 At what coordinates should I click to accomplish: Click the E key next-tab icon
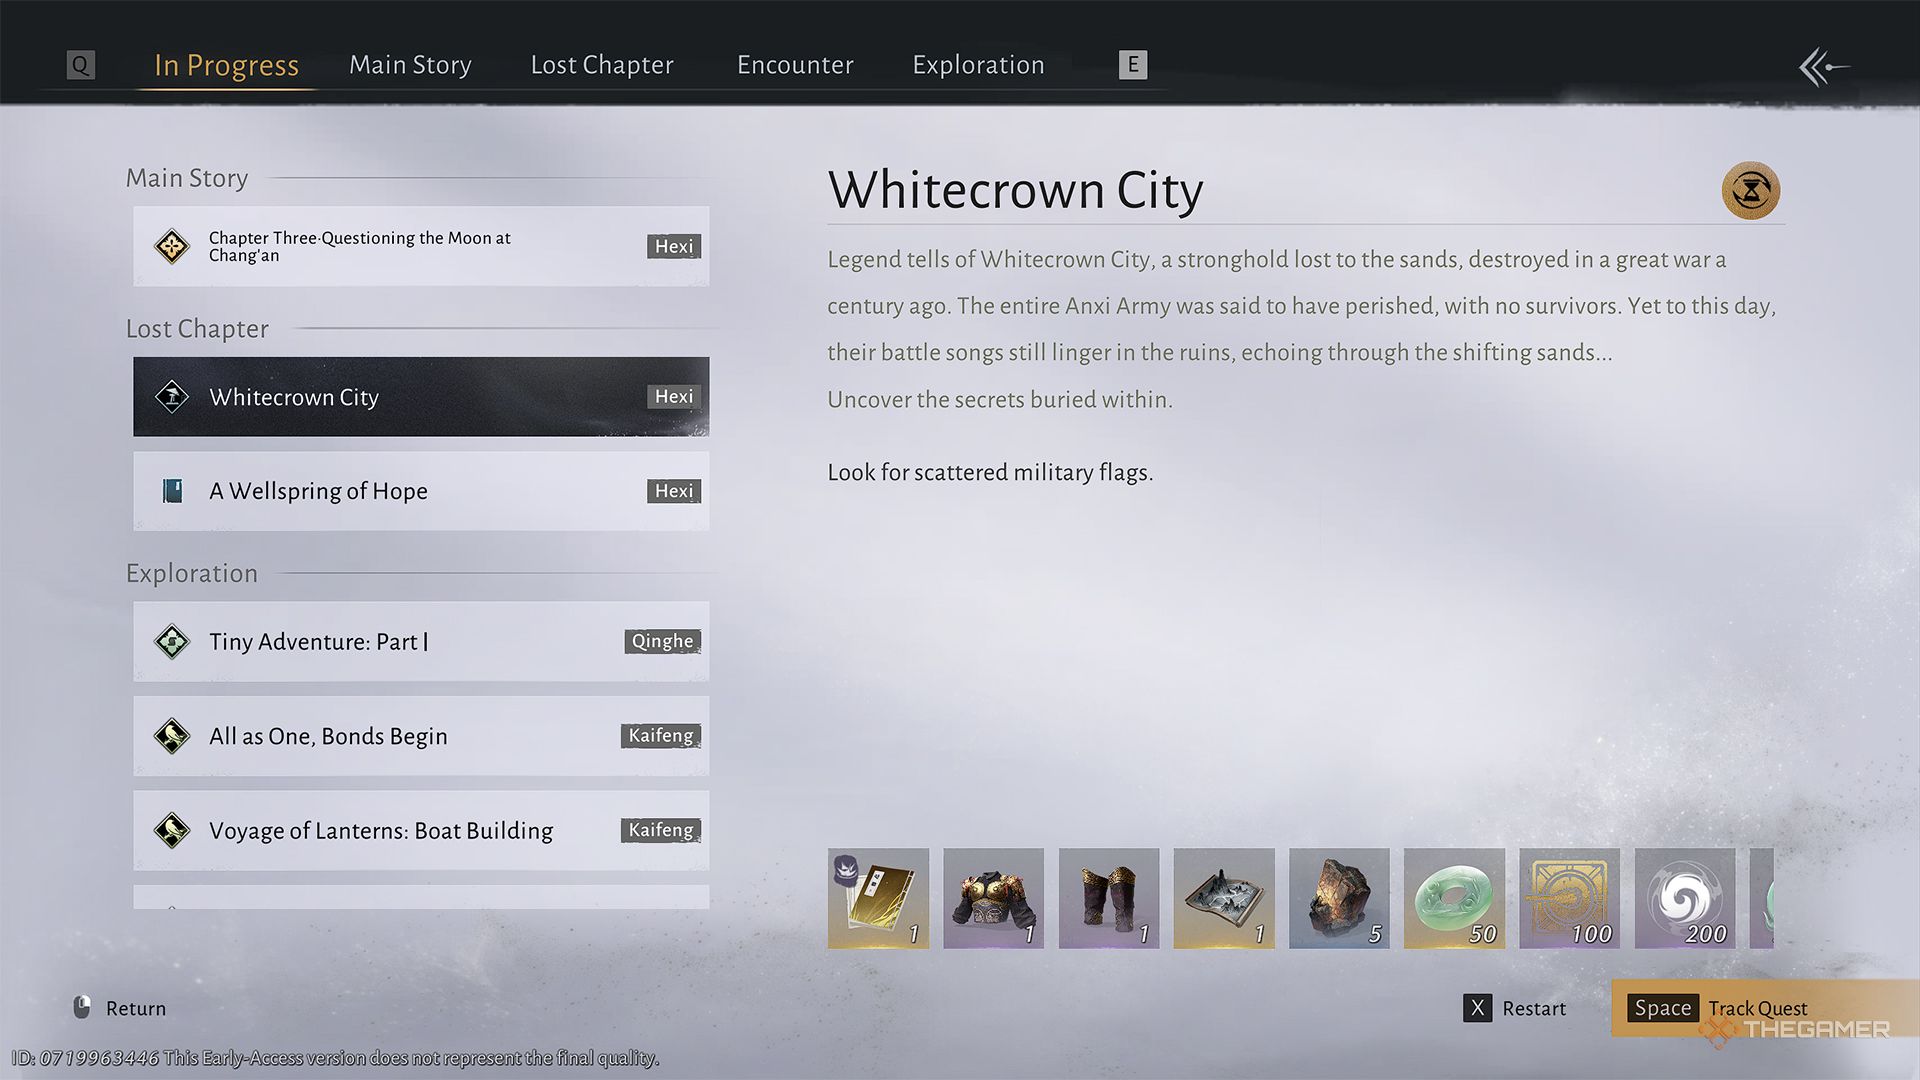pos(1132,65)
